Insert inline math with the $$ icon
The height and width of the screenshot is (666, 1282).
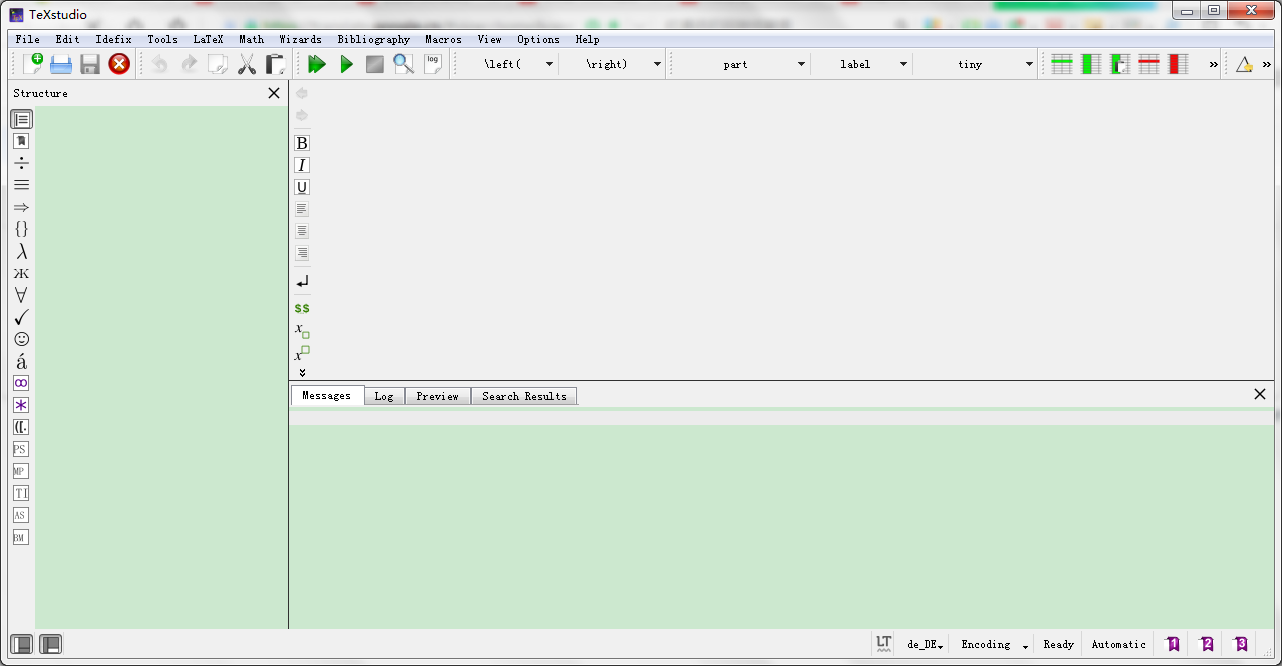click(302, 308)
